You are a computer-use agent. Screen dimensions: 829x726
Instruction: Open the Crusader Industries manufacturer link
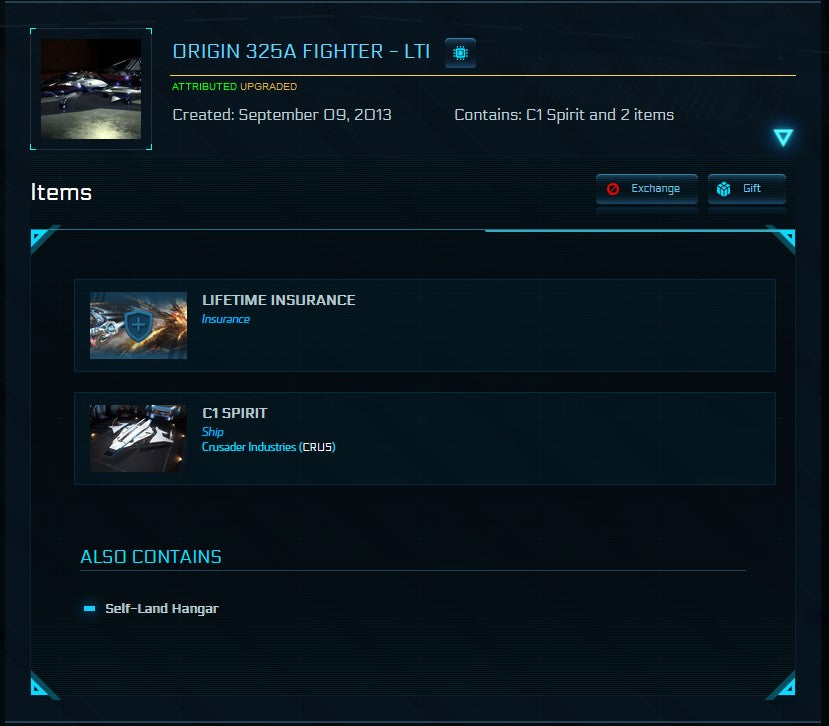click(x=249, y=447)
